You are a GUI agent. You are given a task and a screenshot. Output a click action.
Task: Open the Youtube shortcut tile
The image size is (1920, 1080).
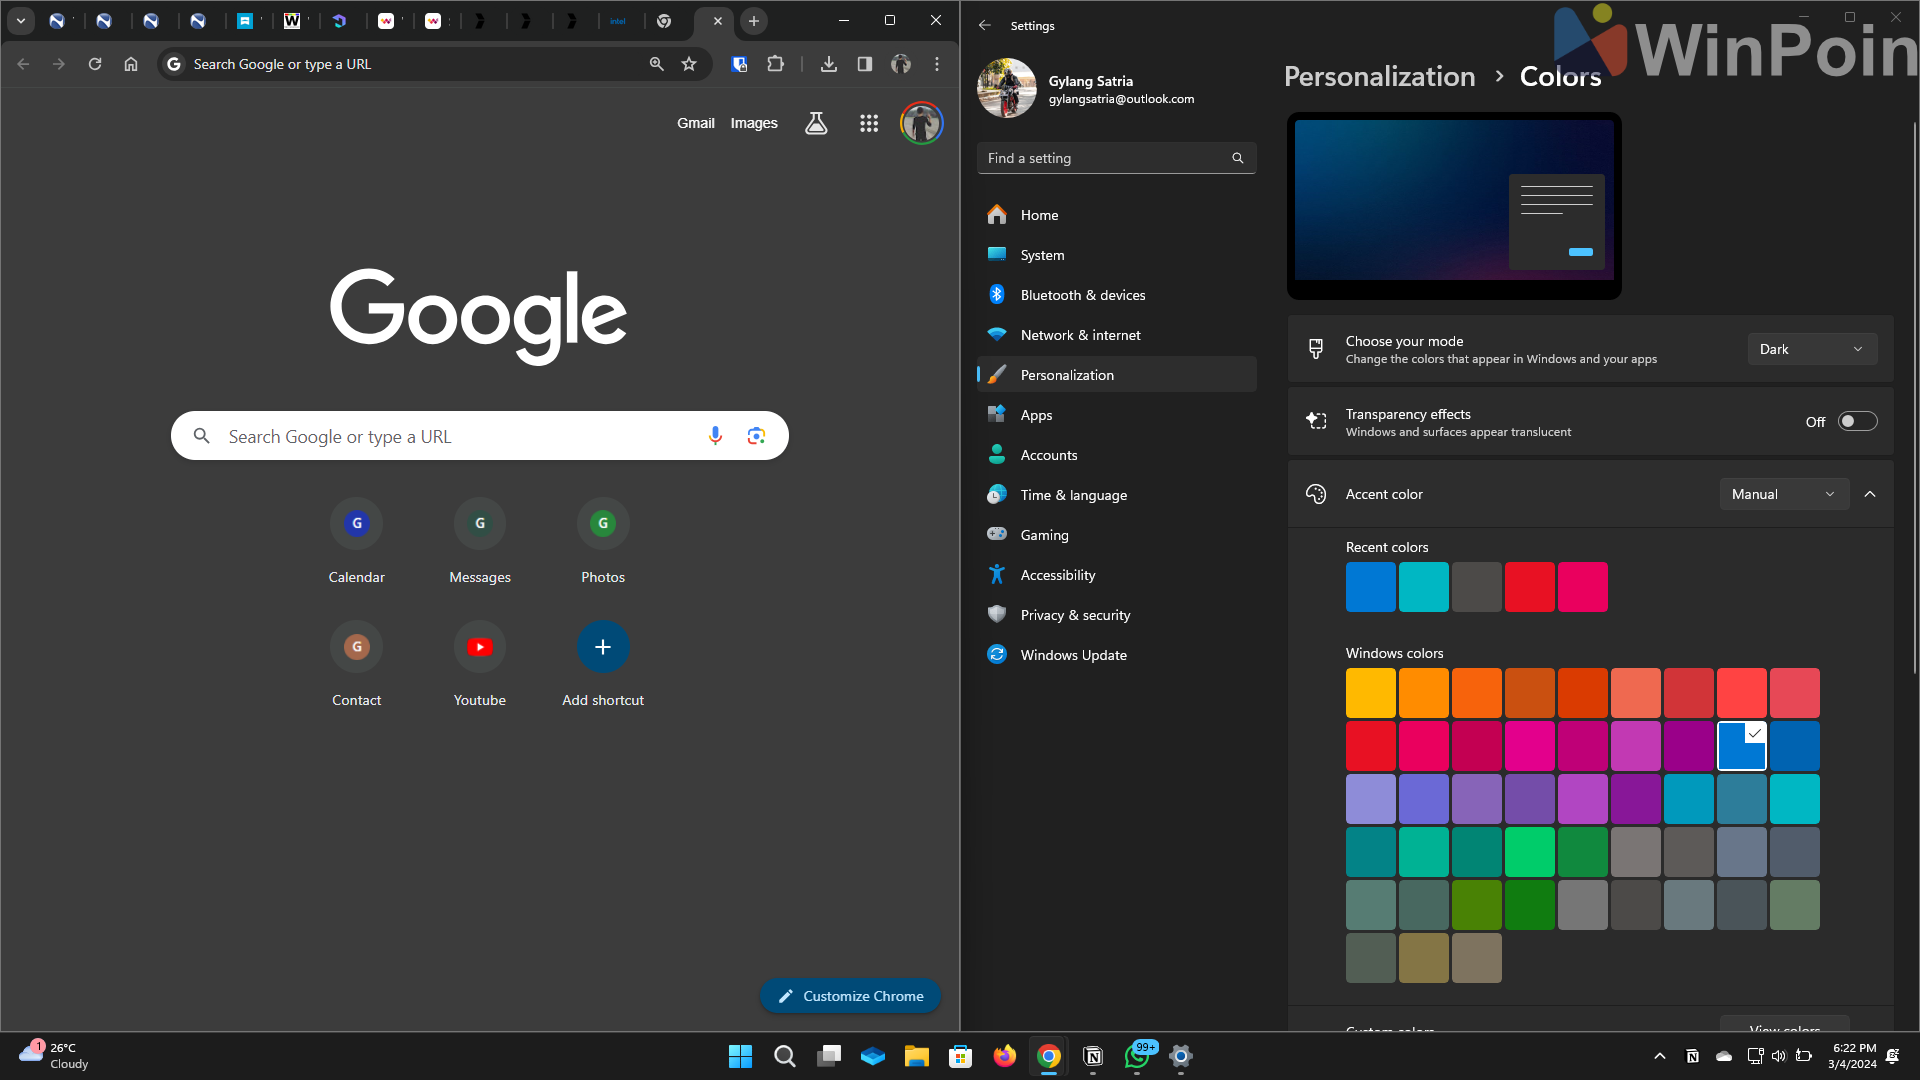(480, 647)
